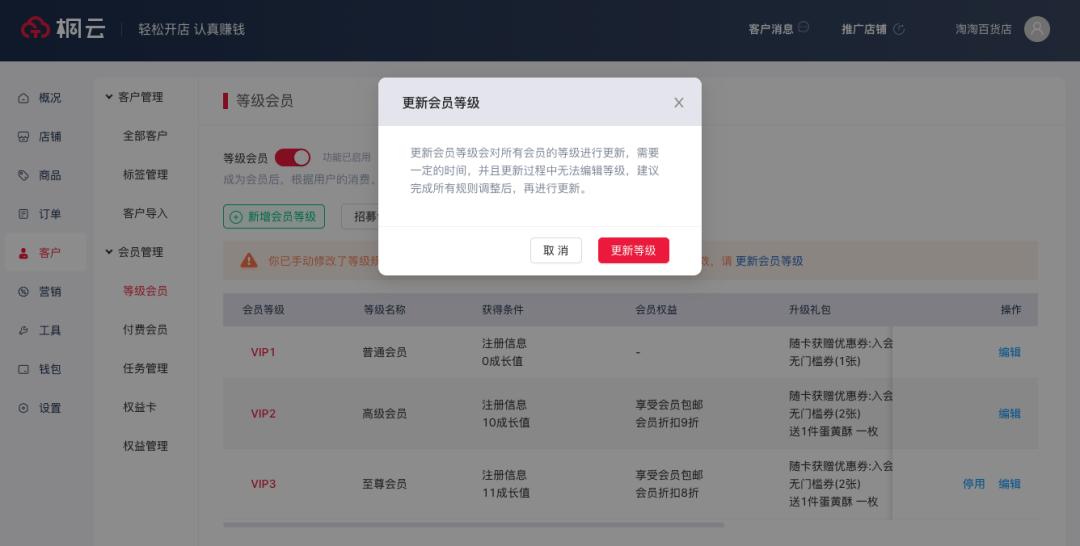Click the VIP3 level cell
Screen dimensions: 1080x546
(x=262, y=484)
